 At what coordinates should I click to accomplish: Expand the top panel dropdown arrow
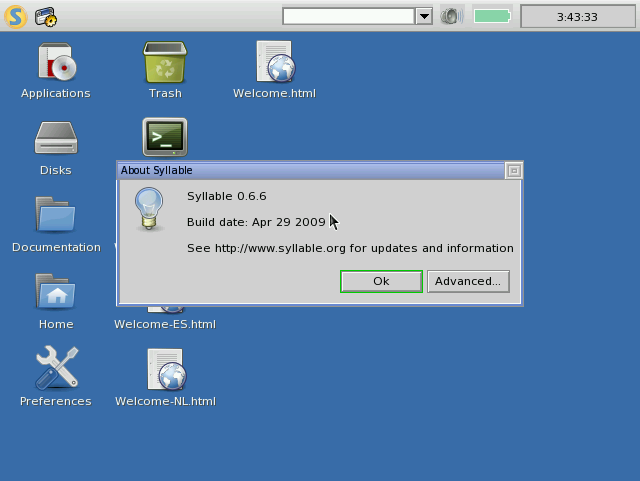click(424, 17)
